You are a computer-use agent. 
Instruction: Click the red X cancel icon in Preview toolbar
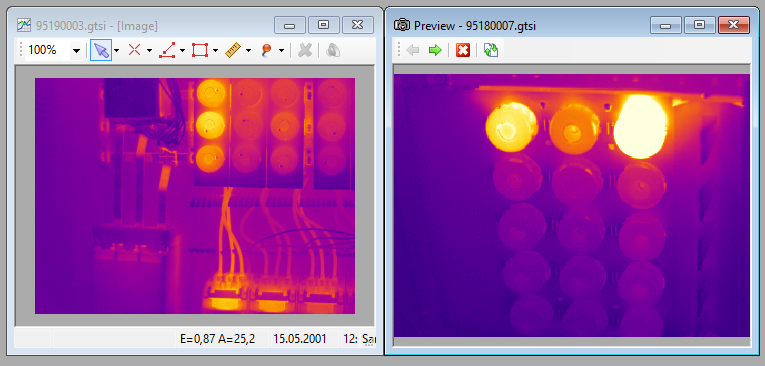(x=463, y=50)
